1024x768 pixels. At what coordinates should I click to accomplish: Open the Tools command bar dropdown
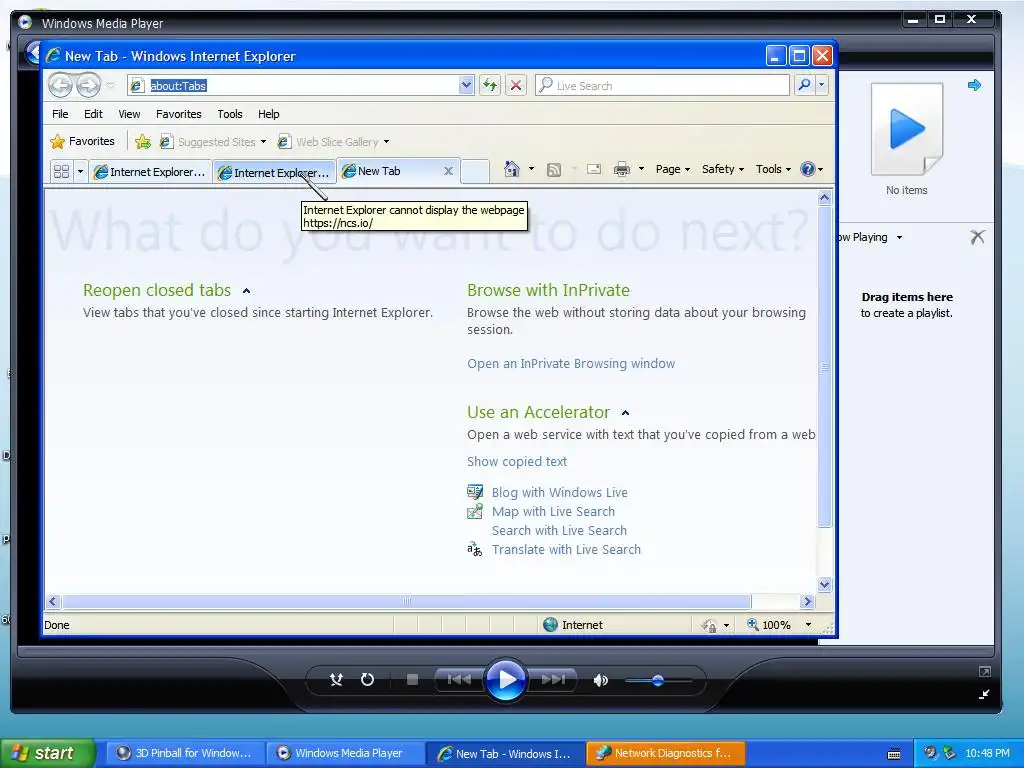tap(773, 169)
